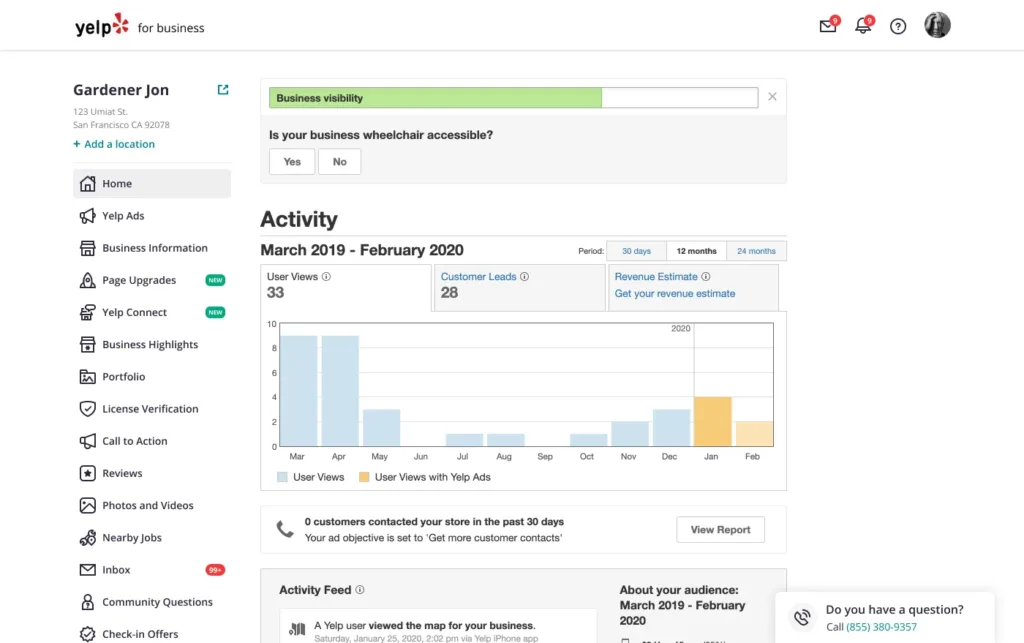The image size is (1024, 643).
Task: Answer Yes to wheelchair accessible question
Action: [x=292, y=161]
